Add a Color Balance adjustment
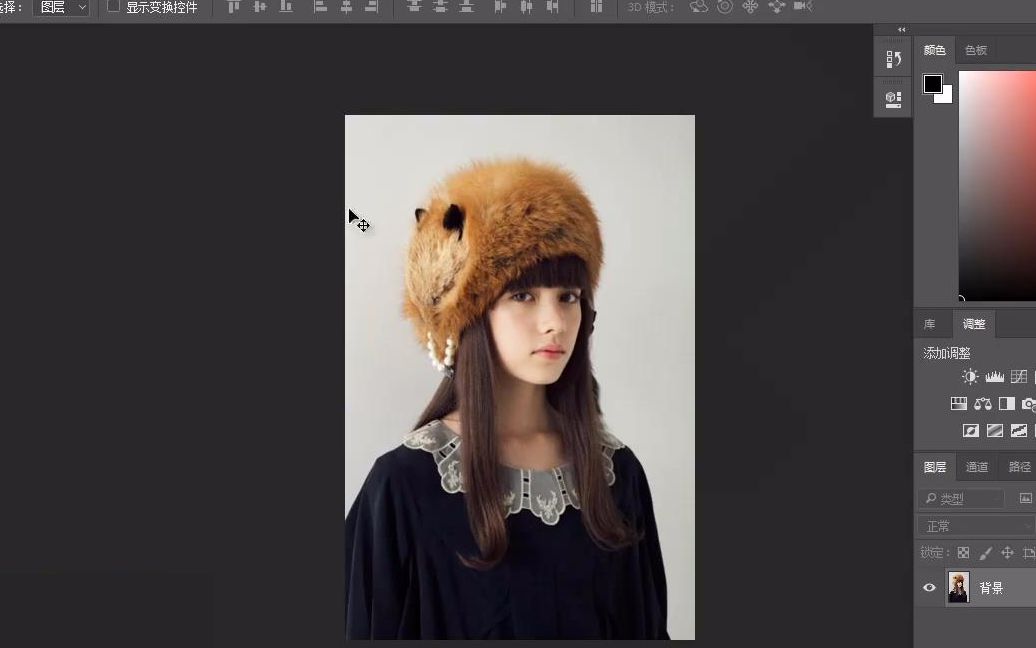The width and height of the screenshot is (1036, 648). (983, 403)
